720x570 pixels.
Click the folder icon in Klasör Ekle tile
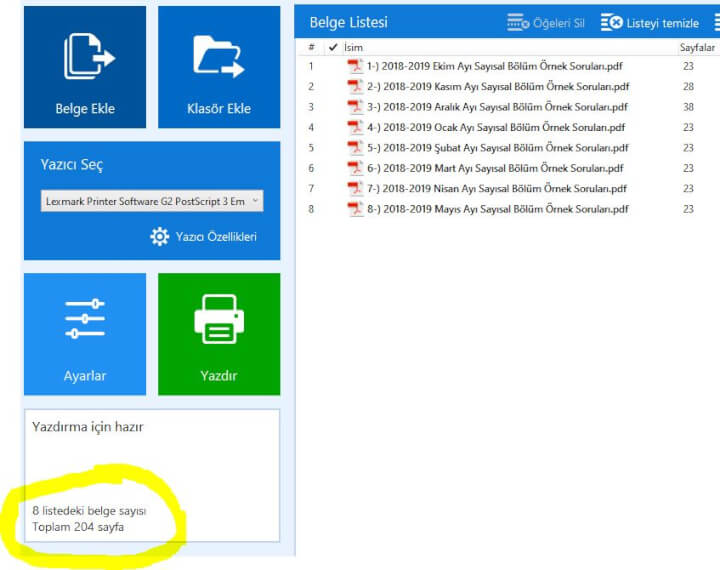219,56
